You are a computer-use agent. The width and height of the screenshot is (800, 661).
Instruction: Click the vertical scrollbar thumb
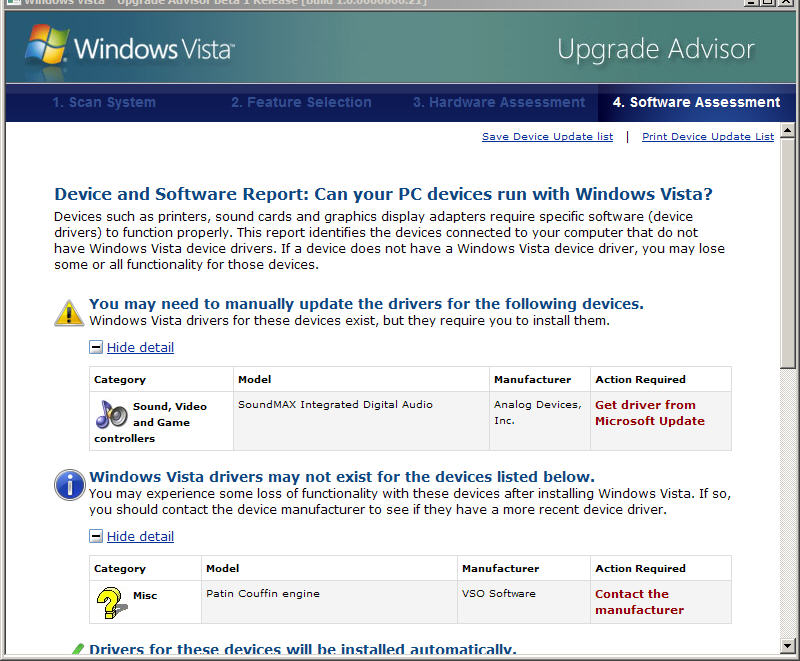[x=788, y=253]
